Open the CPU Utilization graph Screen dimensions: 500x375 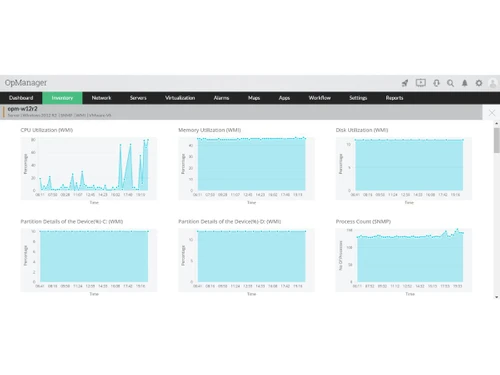[89, 169]
